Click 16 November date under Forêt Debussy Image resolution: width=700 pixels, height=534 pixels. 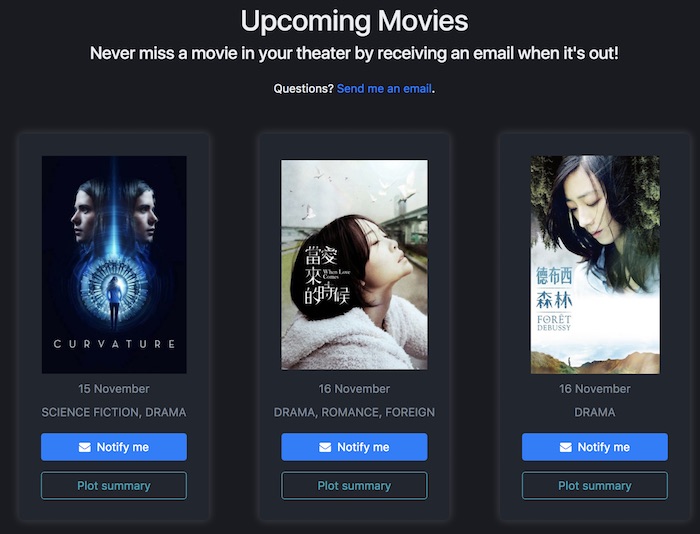point(595,389)
